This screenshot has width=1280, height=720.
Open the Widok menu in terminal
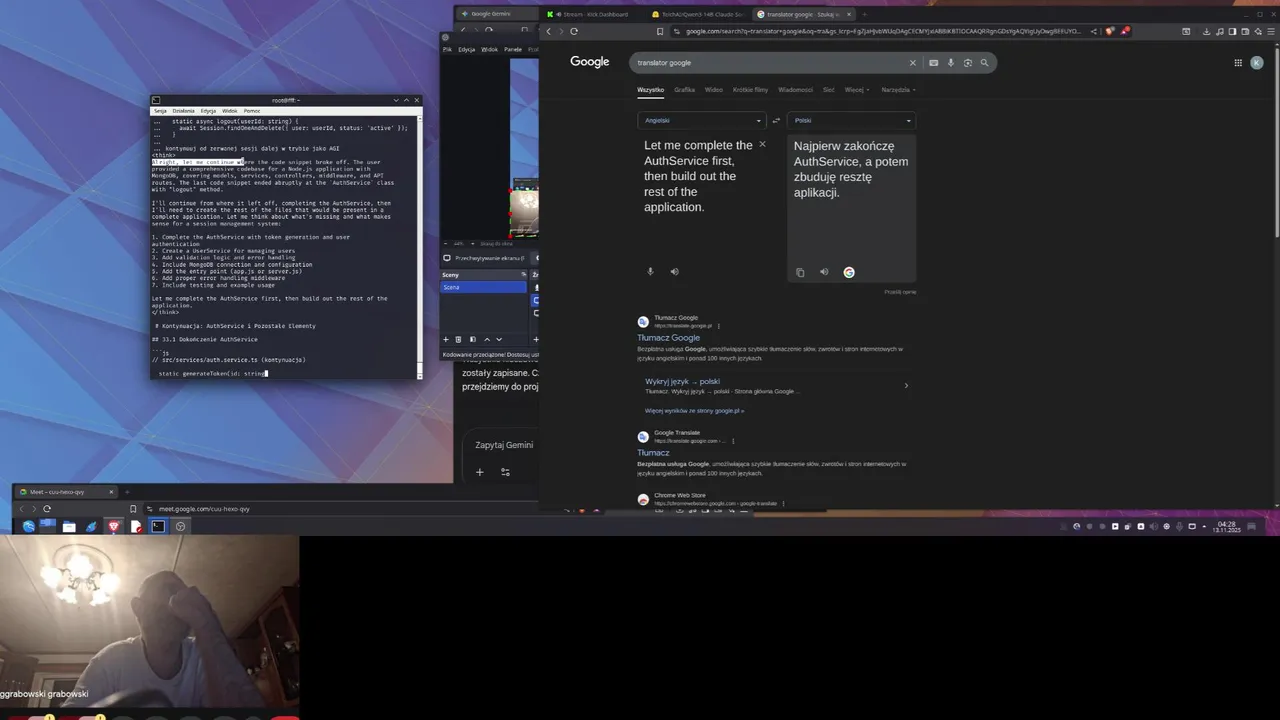point(230,111)
